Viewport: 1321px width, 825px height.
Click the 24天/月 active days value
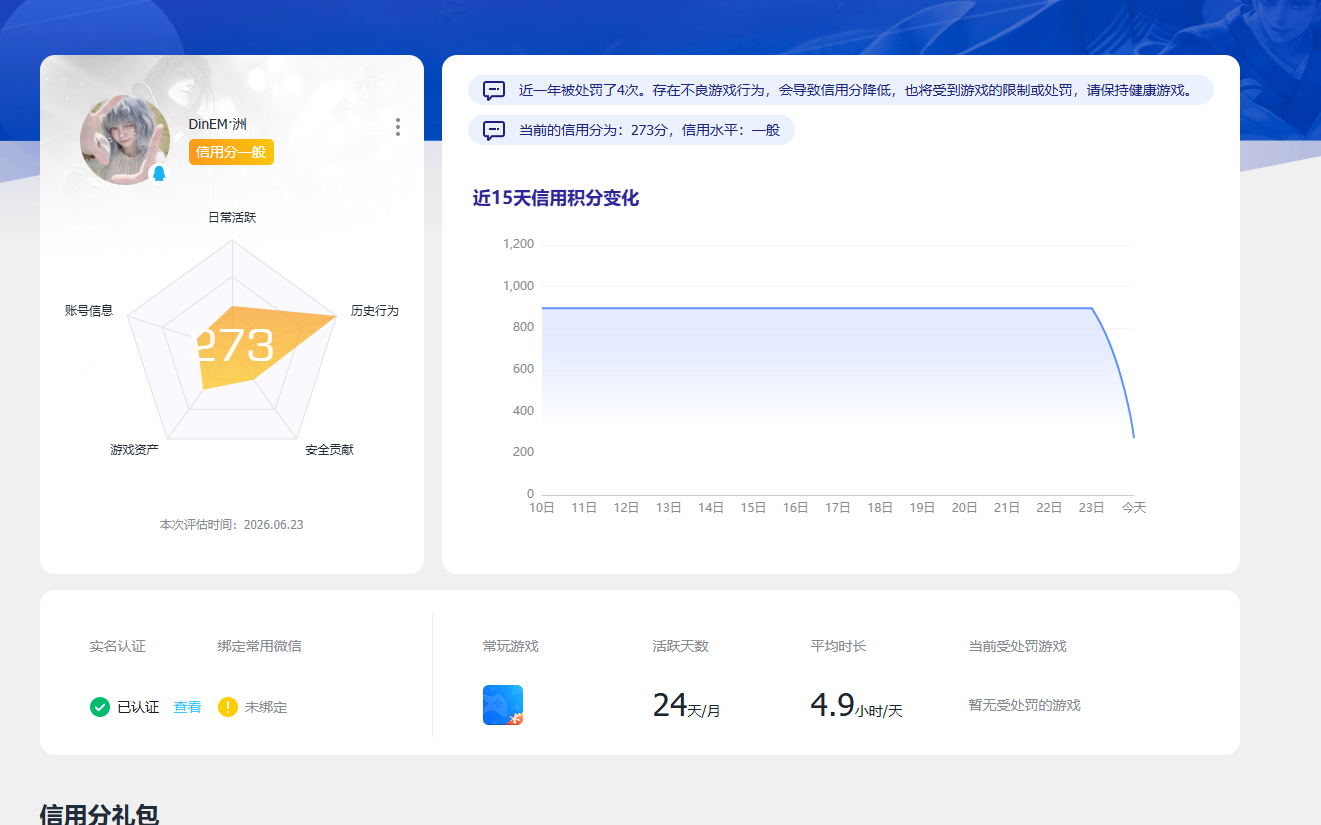click(x=686, y=706)
